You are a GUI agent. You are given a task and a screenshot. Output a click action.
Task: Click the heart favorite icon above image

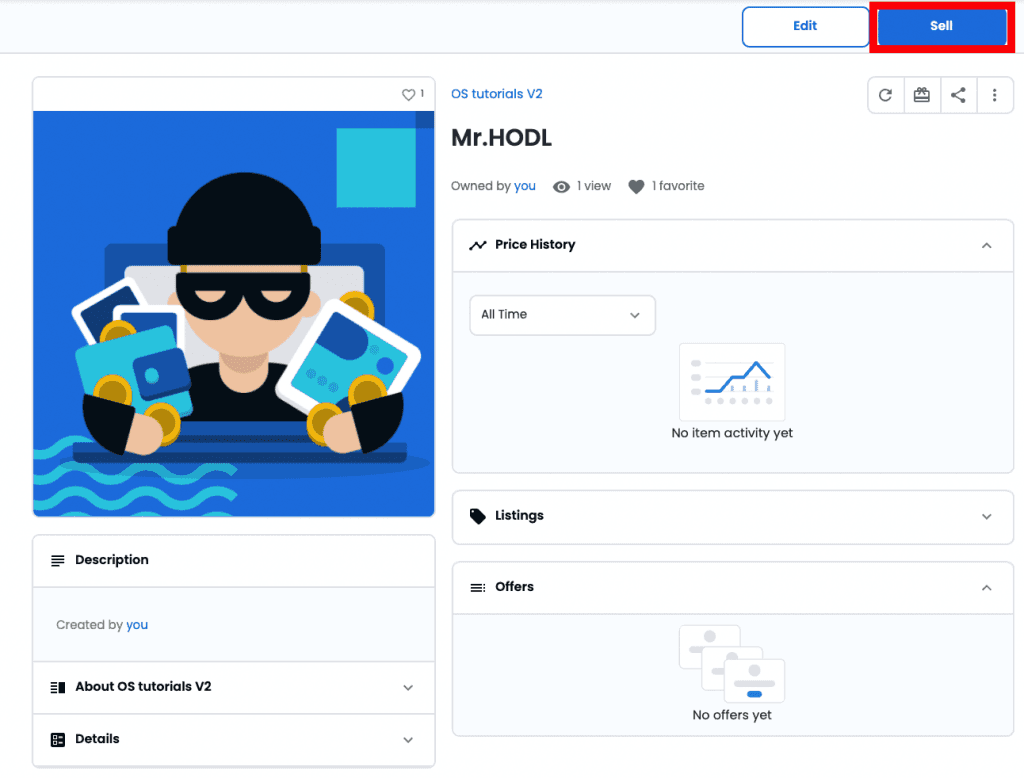point(408,95)
